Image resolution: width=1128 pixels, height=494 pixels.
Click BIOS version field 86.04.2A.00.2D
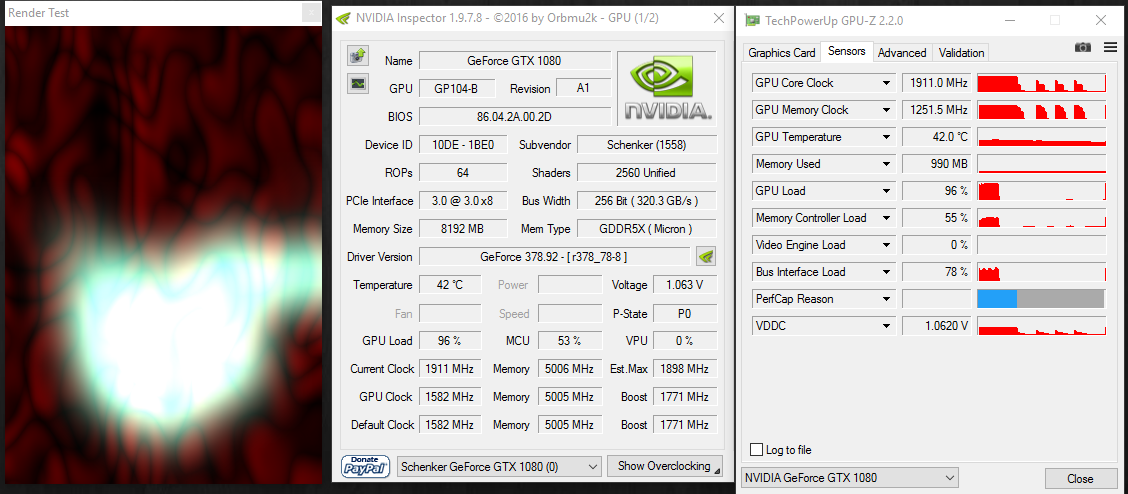pyautogui.click(x=514, y=116)
